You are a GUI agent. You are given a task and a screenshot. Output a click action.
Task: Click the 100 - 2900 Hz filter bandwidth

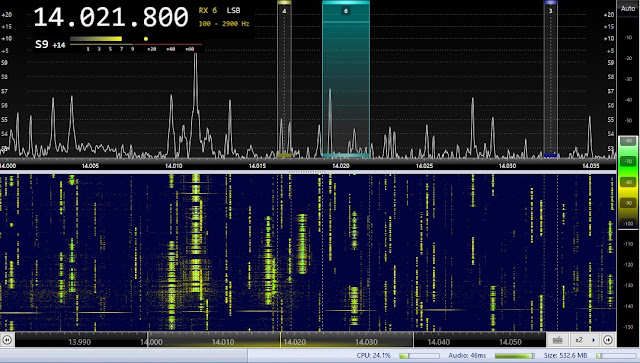click(x=224, y=24)
